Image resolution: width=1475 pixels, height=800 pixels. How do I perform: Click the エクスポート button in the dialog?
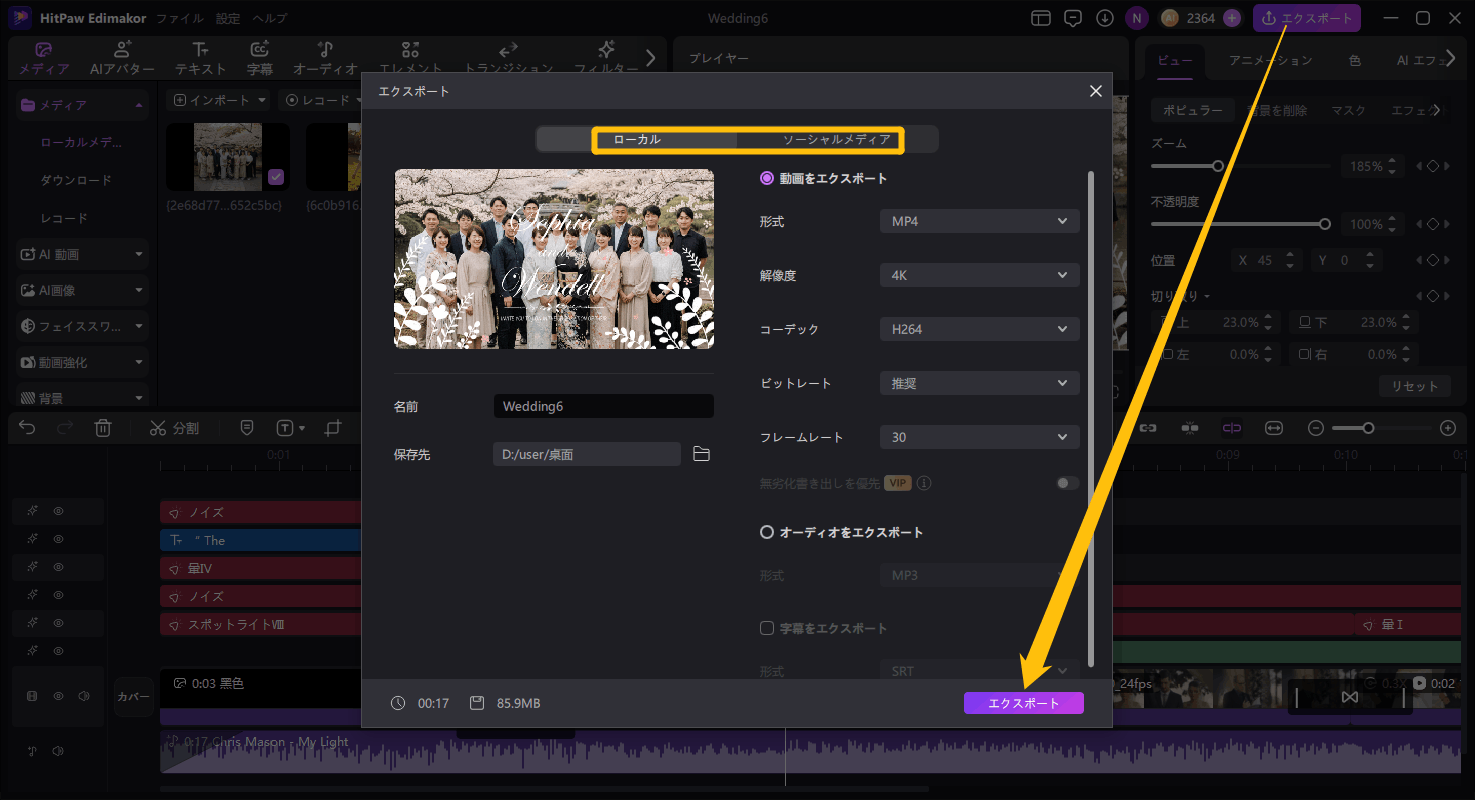click(x=1023, y=702)
